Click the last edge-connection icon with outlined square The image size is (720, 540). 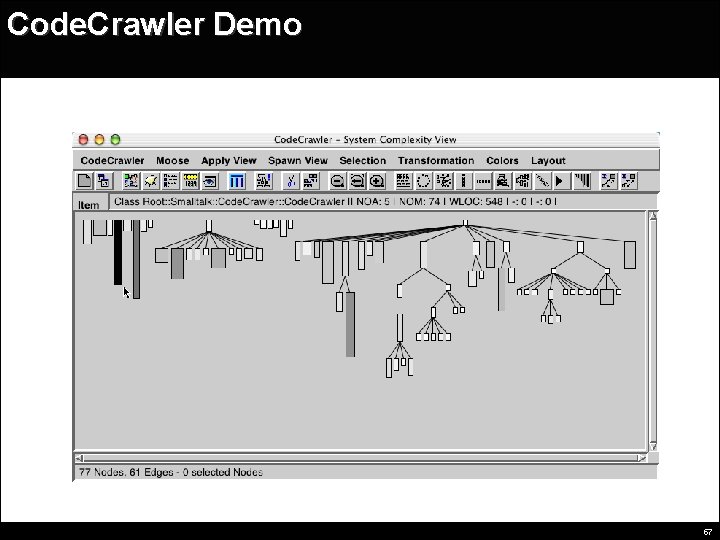coord(629,181)
